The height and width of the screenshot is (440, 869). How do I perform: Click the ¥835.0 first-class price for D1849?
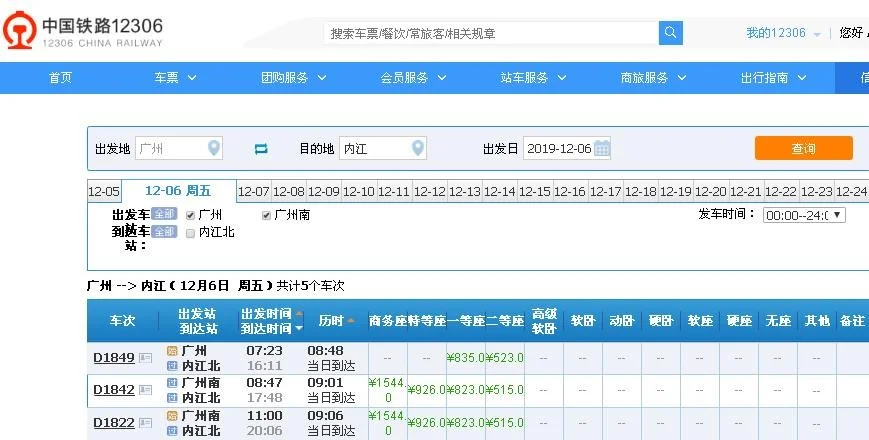pos(466,358)
